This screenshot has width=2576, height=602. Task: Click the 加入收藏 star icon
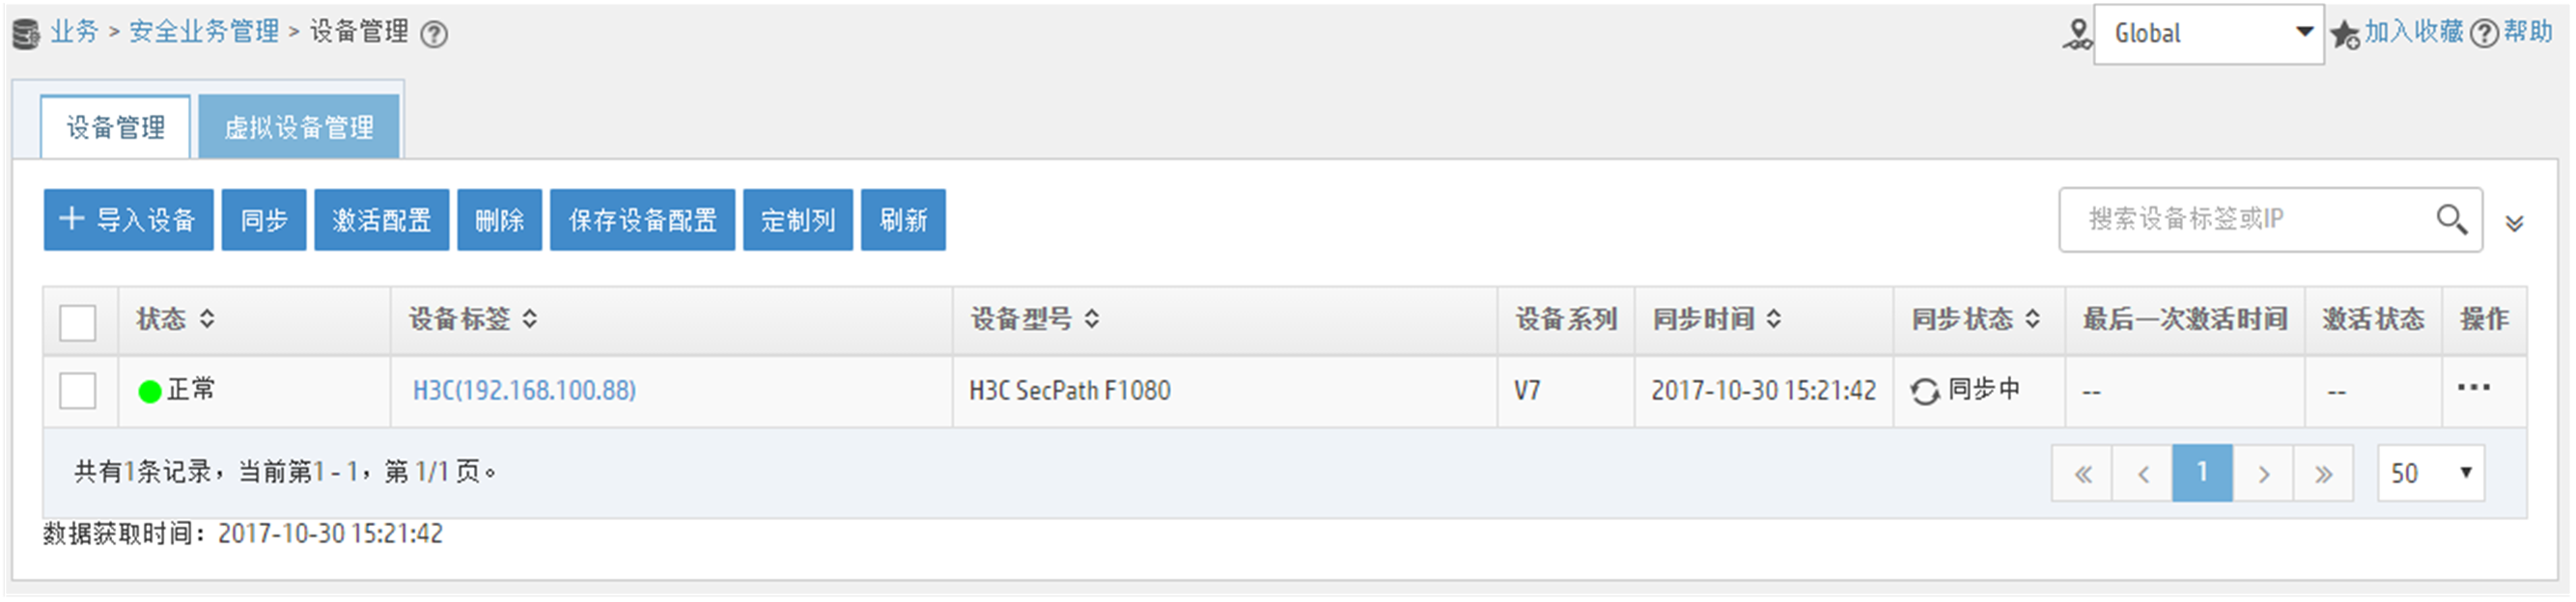pyautogui.click(x=2344, y=35)
